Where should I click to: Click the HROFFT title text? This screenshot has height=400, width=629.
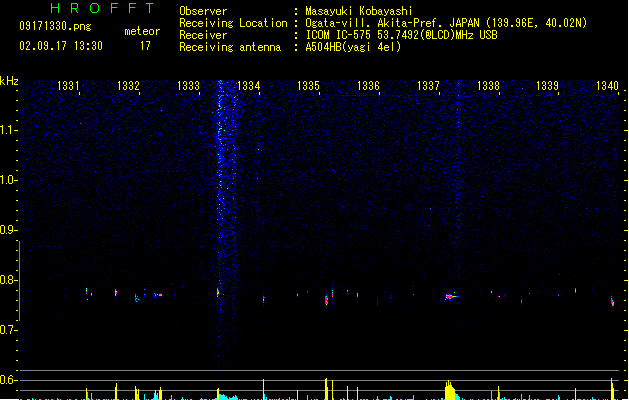[x=102, y=8]
